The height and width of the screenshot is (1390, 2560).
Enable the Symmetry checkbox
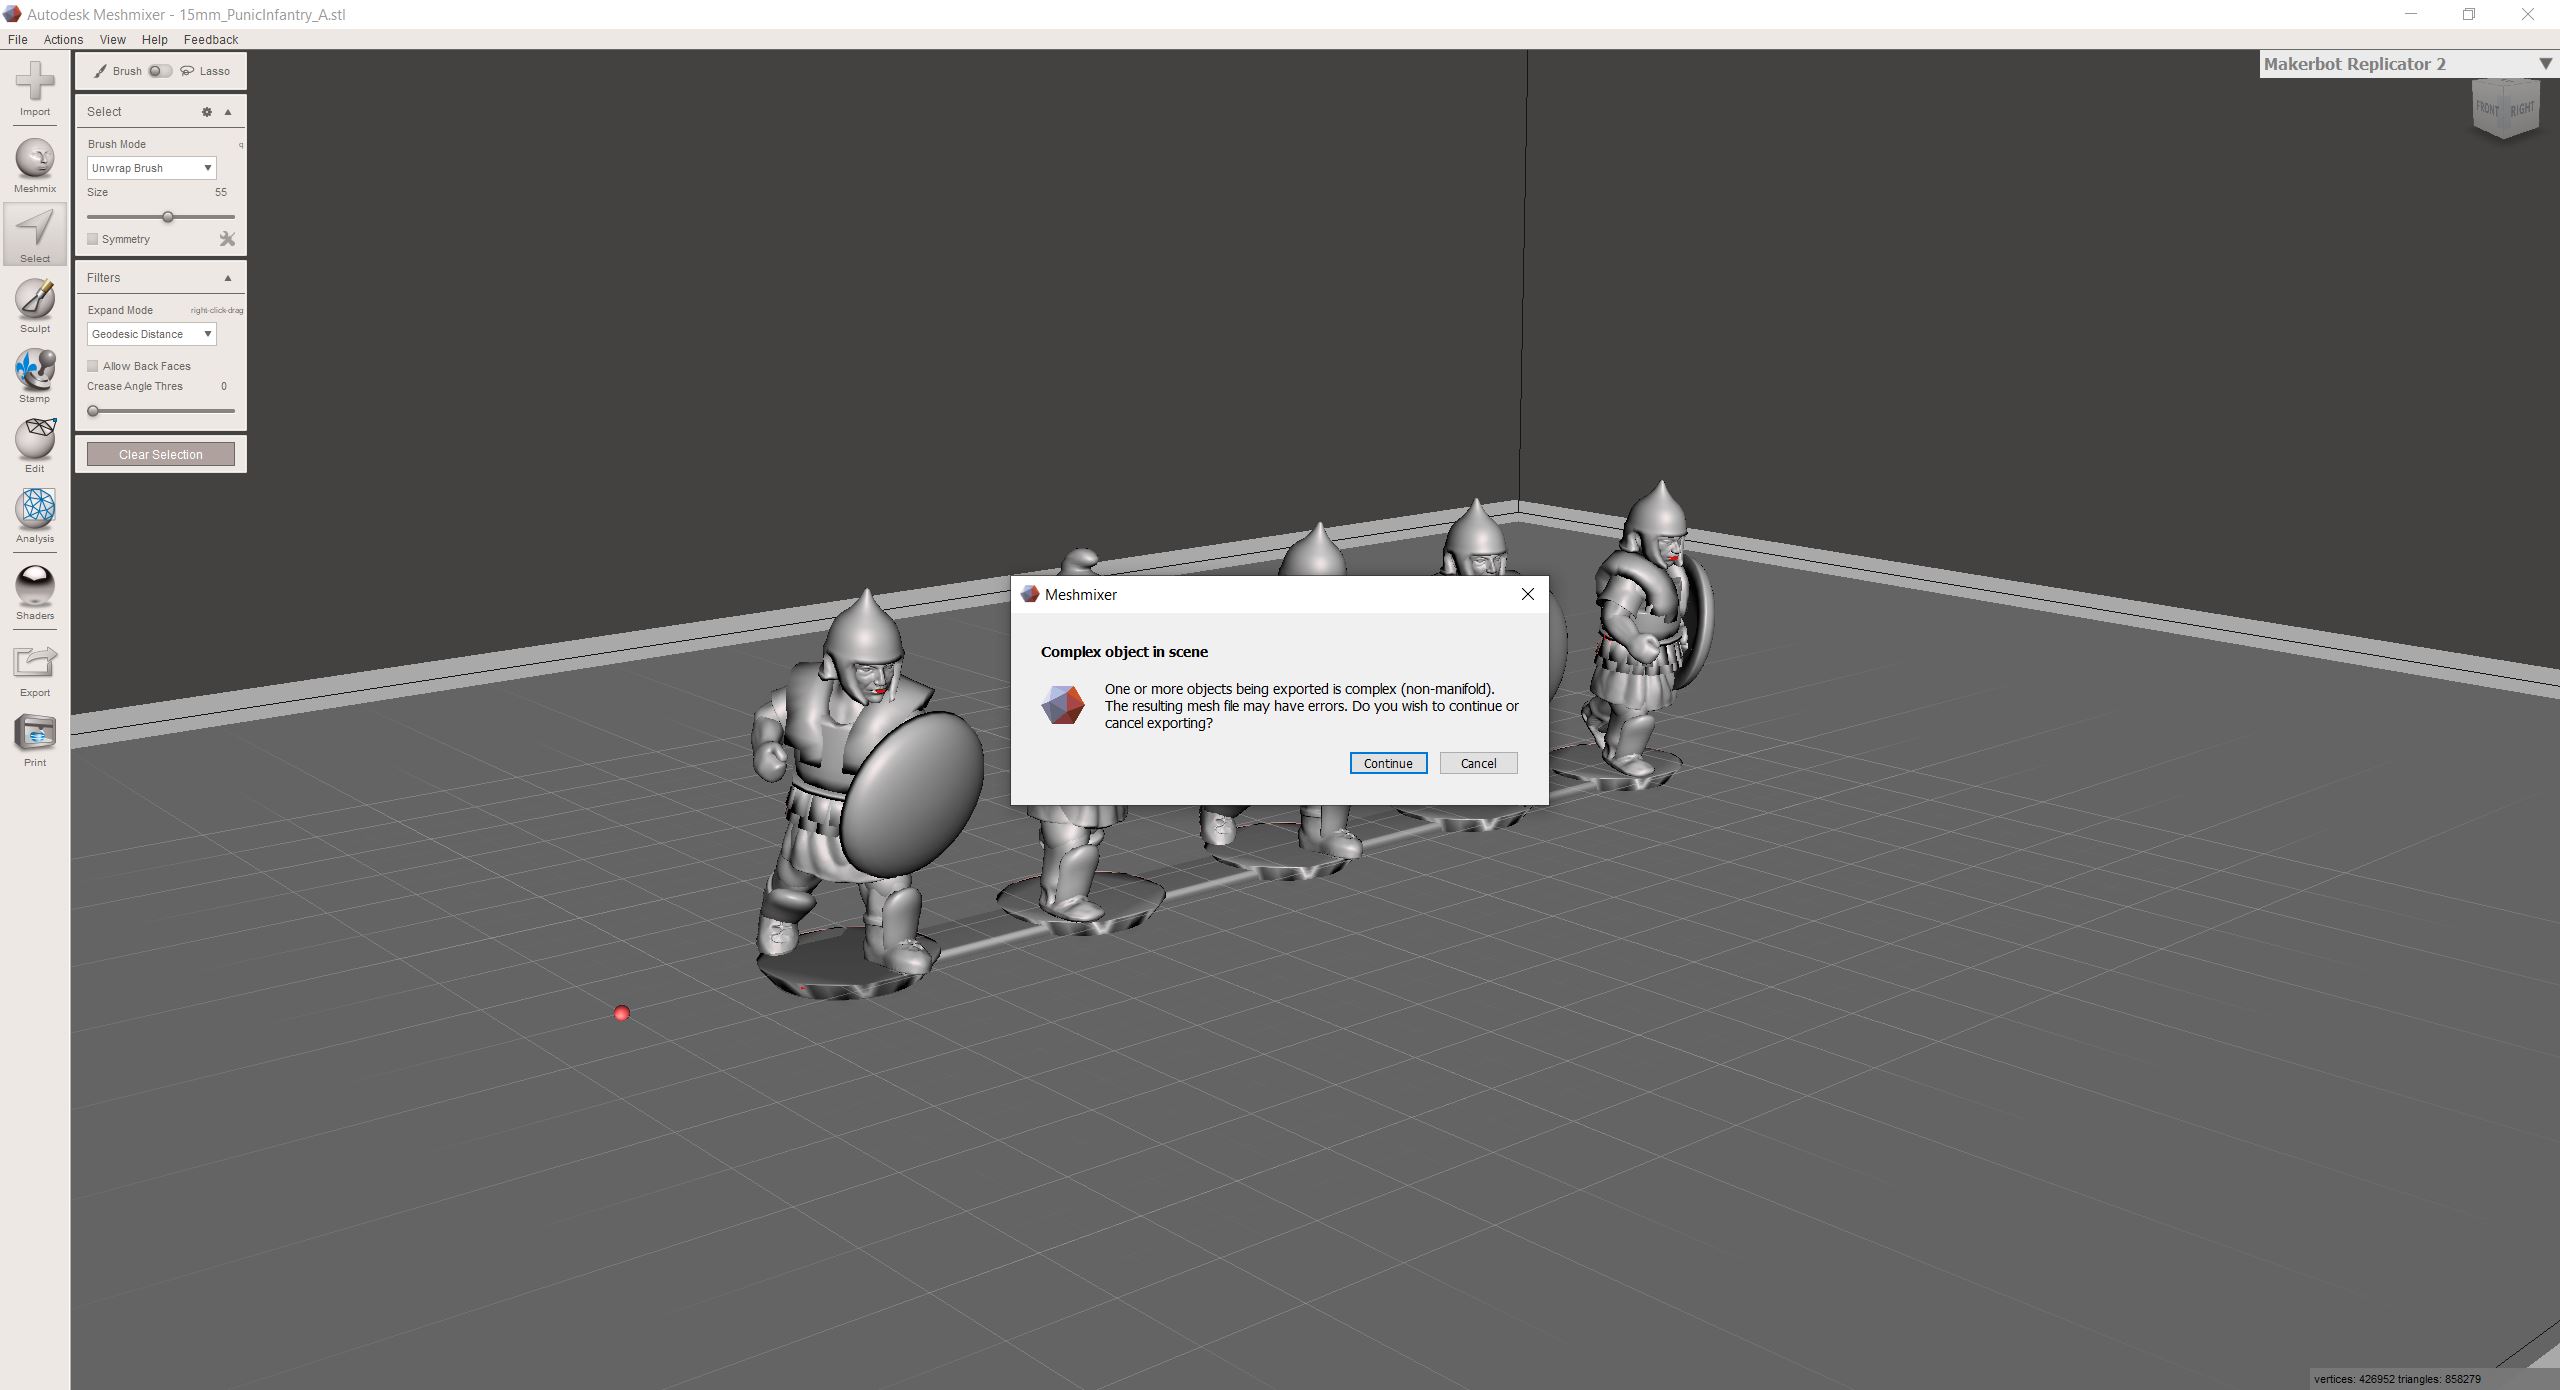(93, 239)
